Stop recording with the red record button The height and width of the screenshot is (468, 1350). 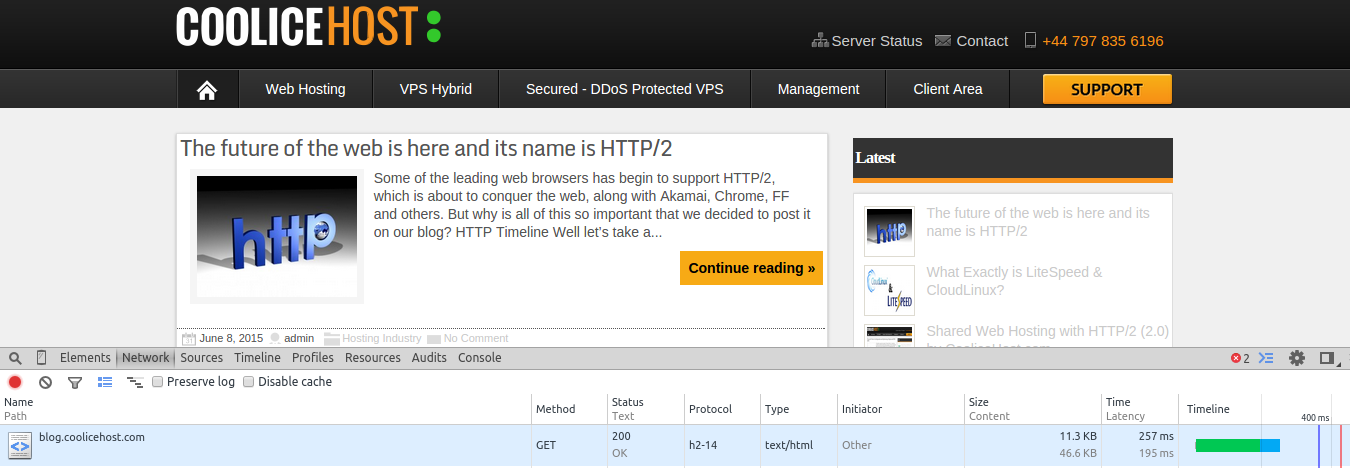point(15,382)
